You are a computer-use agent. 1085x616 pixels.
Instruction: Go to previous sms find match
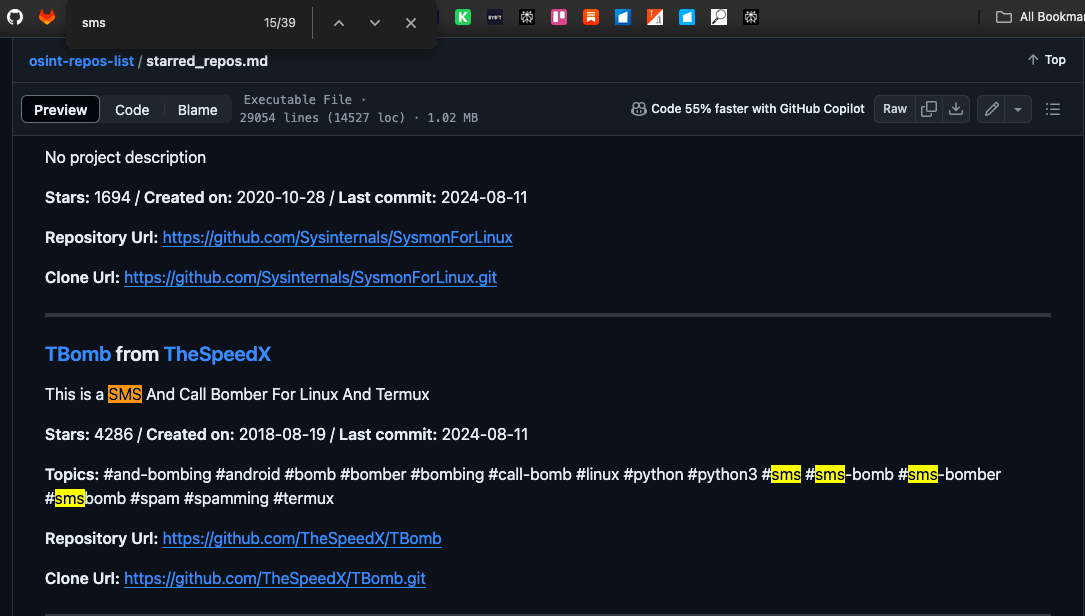[x=339, y=23]
